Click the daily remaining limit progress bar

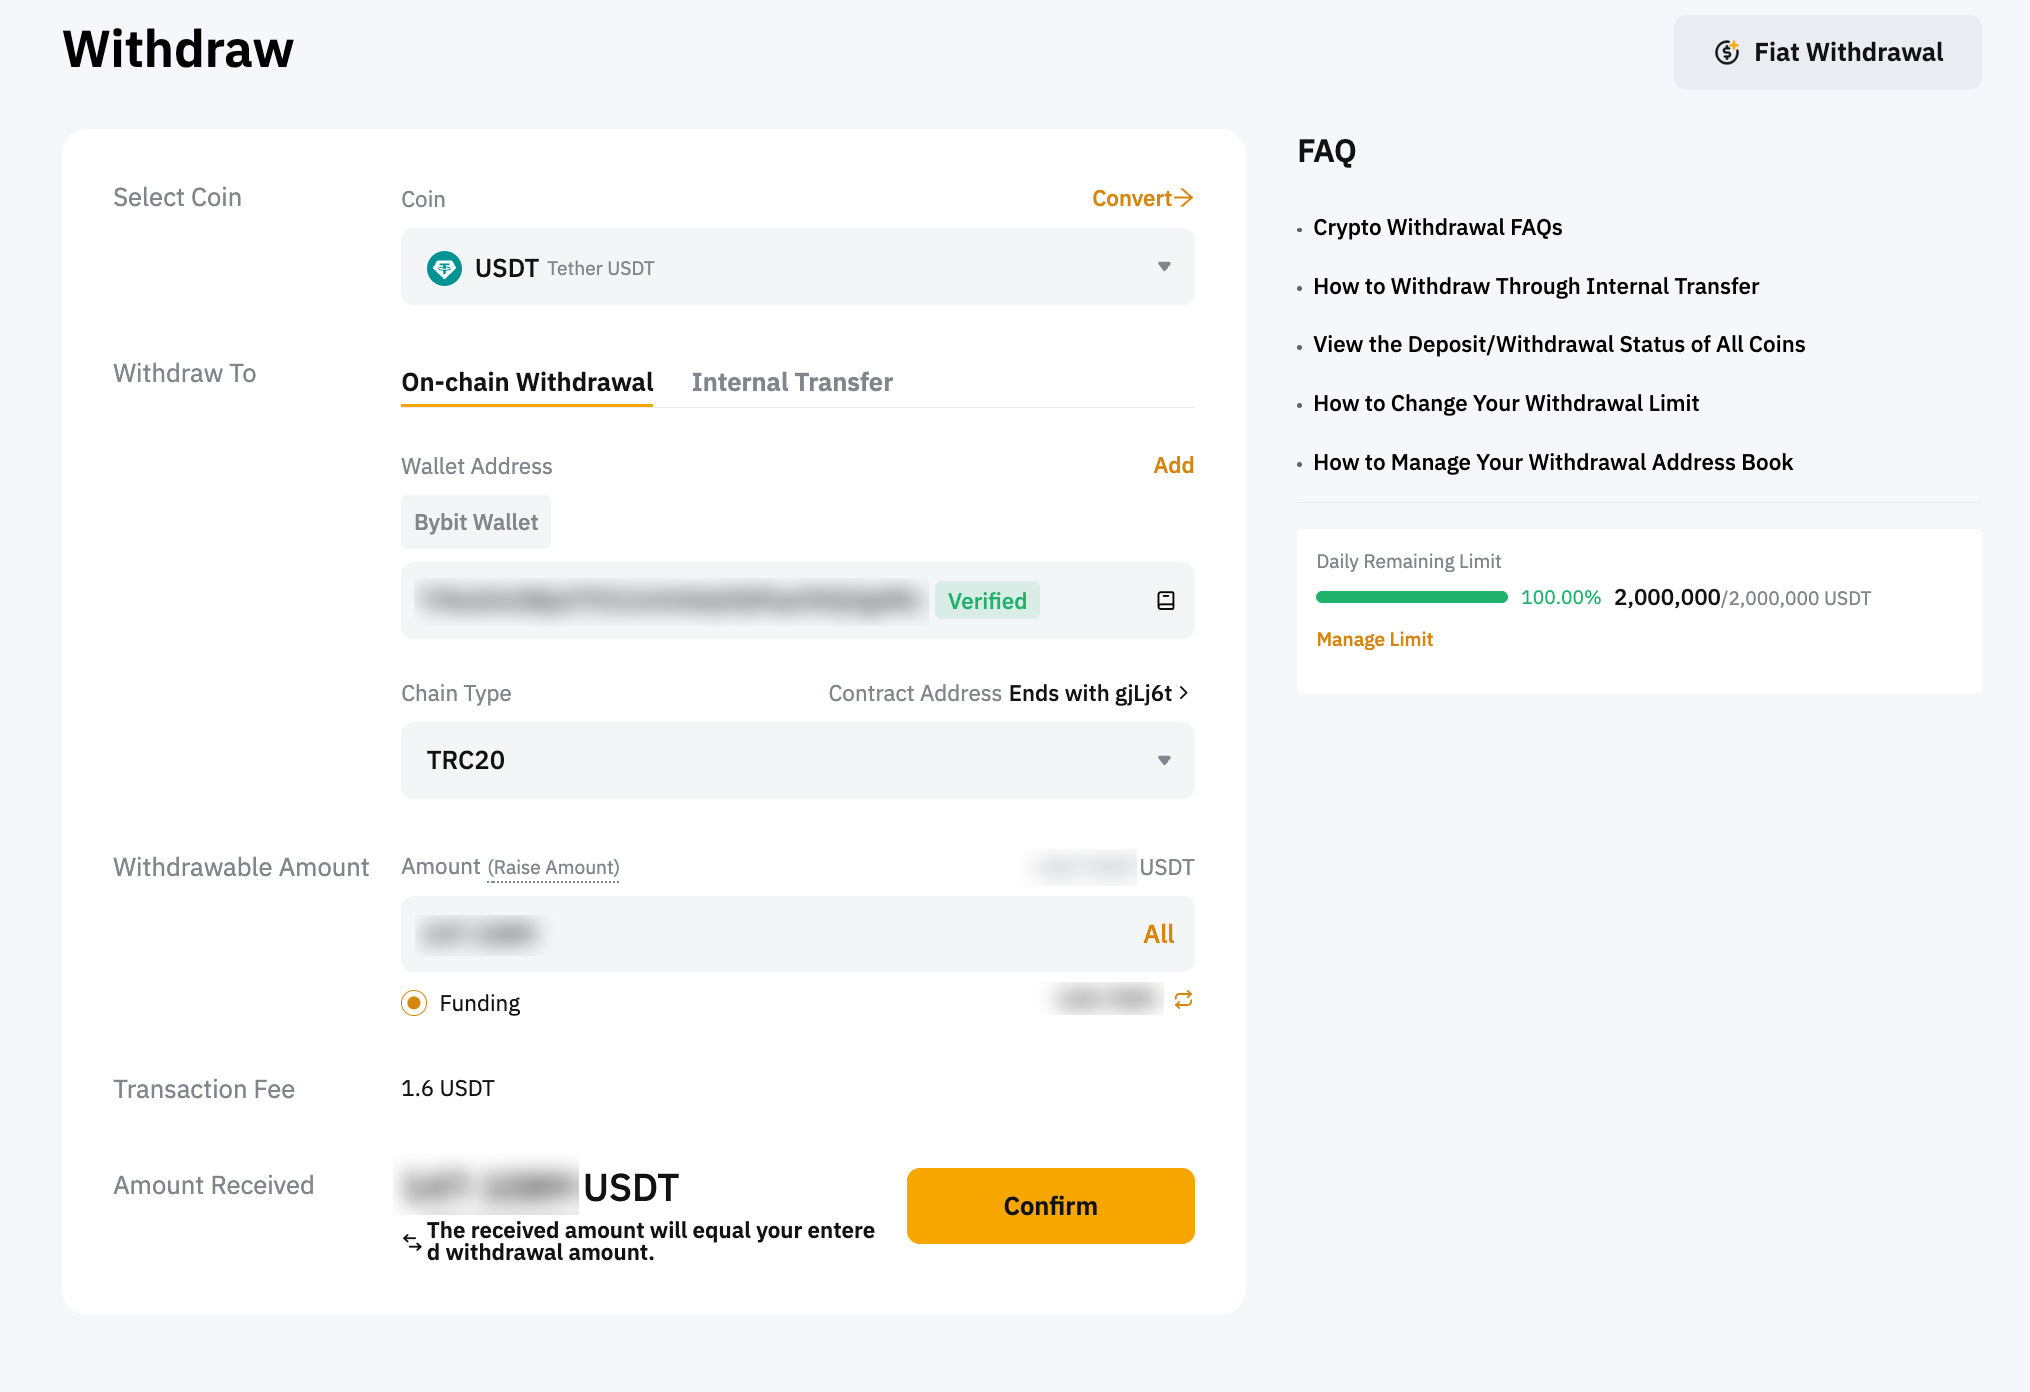pyautogui.click(x=1411, y=597)
